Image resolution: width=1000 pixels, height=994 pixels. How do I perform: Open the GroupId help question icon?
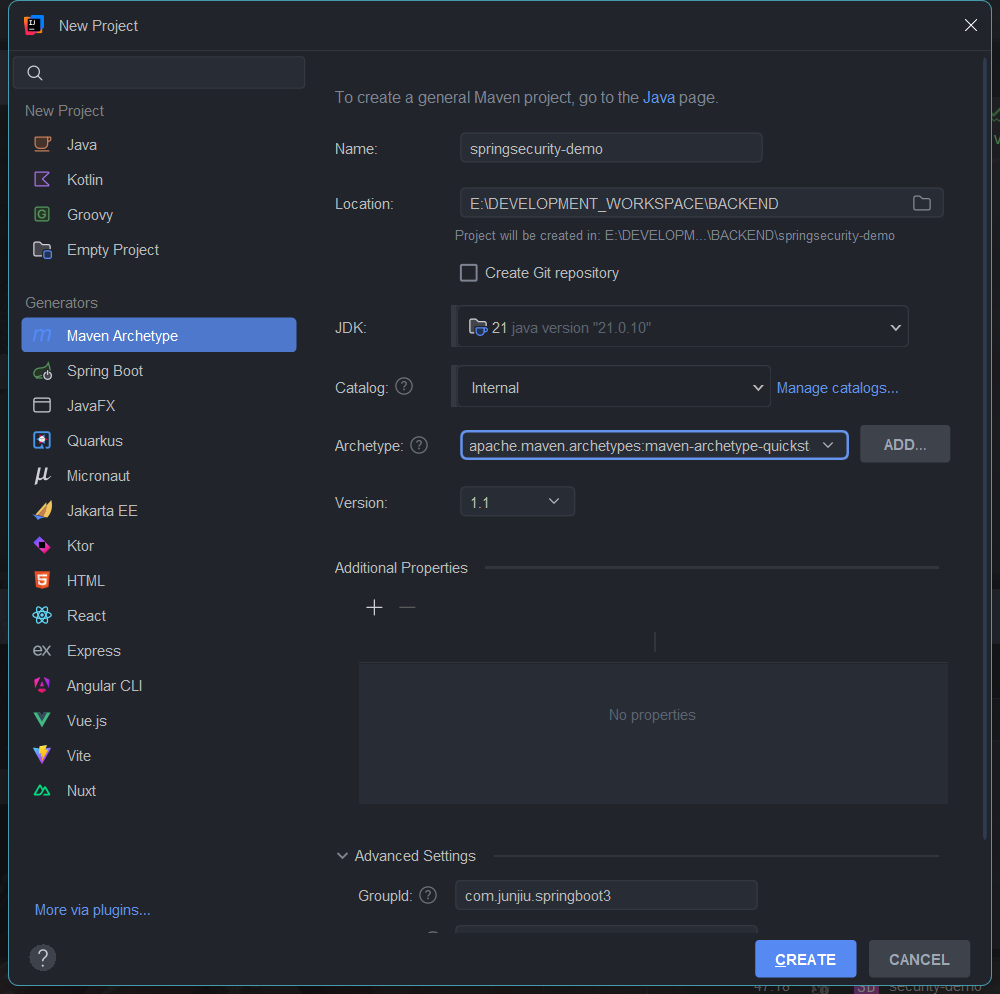428,895
